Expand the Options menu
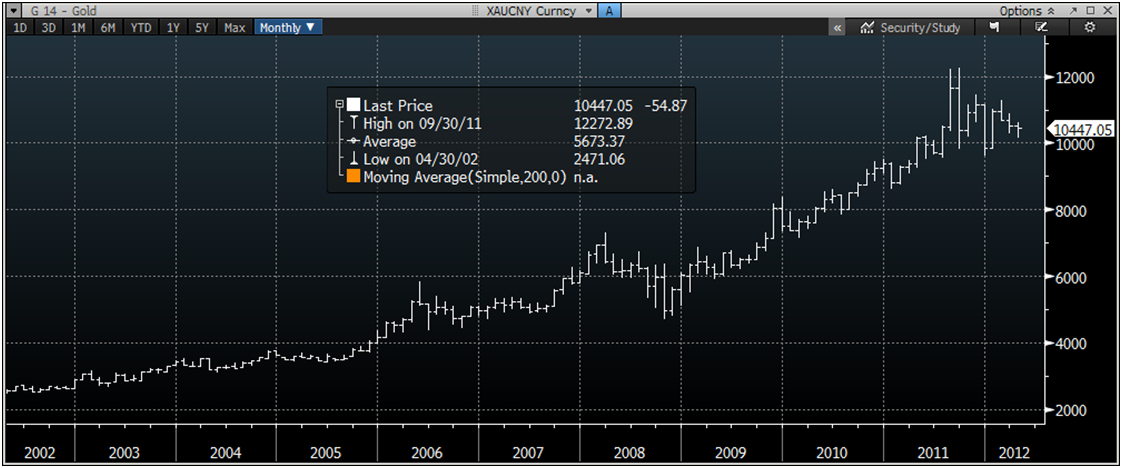Screen dimensions: 1122x468 coord(1027,10)
